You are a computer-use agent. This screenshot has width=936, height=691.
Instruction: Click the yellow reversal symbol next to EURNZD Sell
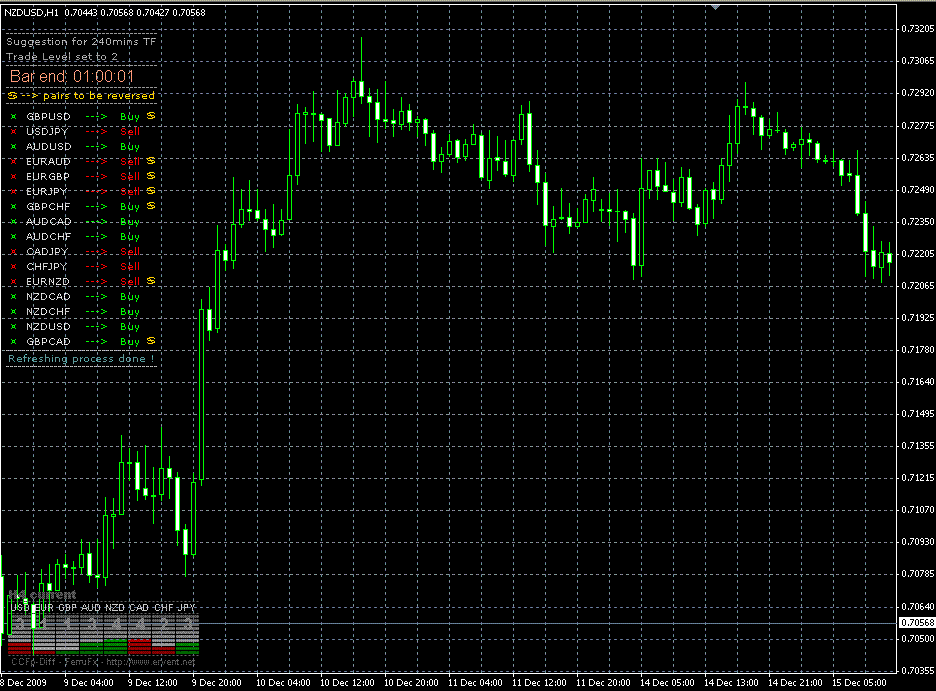click(151, 281)
